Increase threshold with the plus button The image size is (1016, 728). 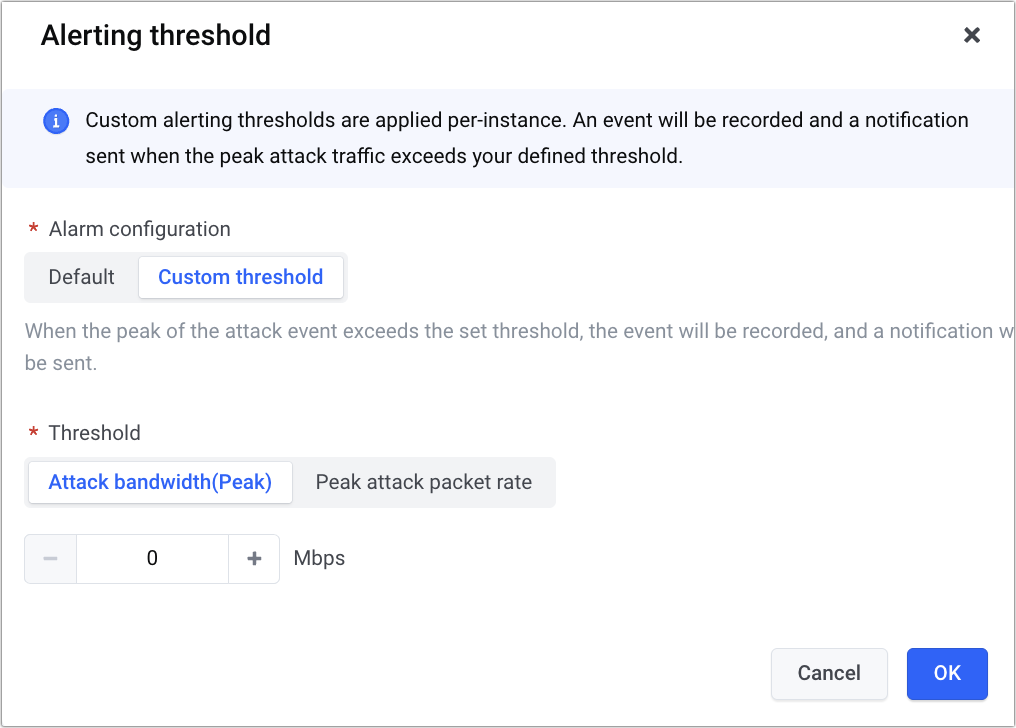point(254,559)
